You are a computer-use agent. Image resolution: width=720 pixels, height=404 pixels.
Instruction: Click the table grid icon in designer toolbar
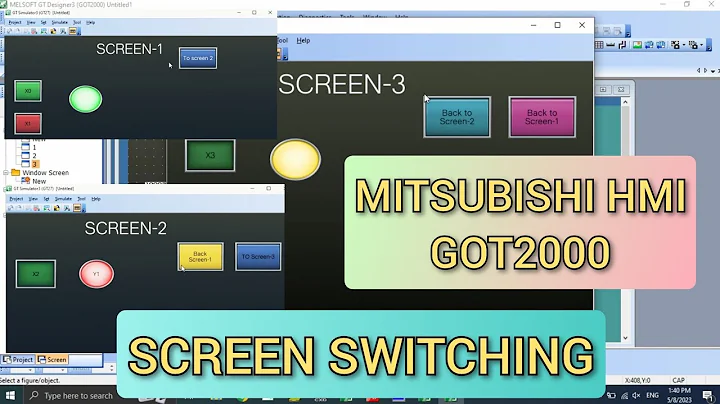pyautogui.click(x=599, y=45)
